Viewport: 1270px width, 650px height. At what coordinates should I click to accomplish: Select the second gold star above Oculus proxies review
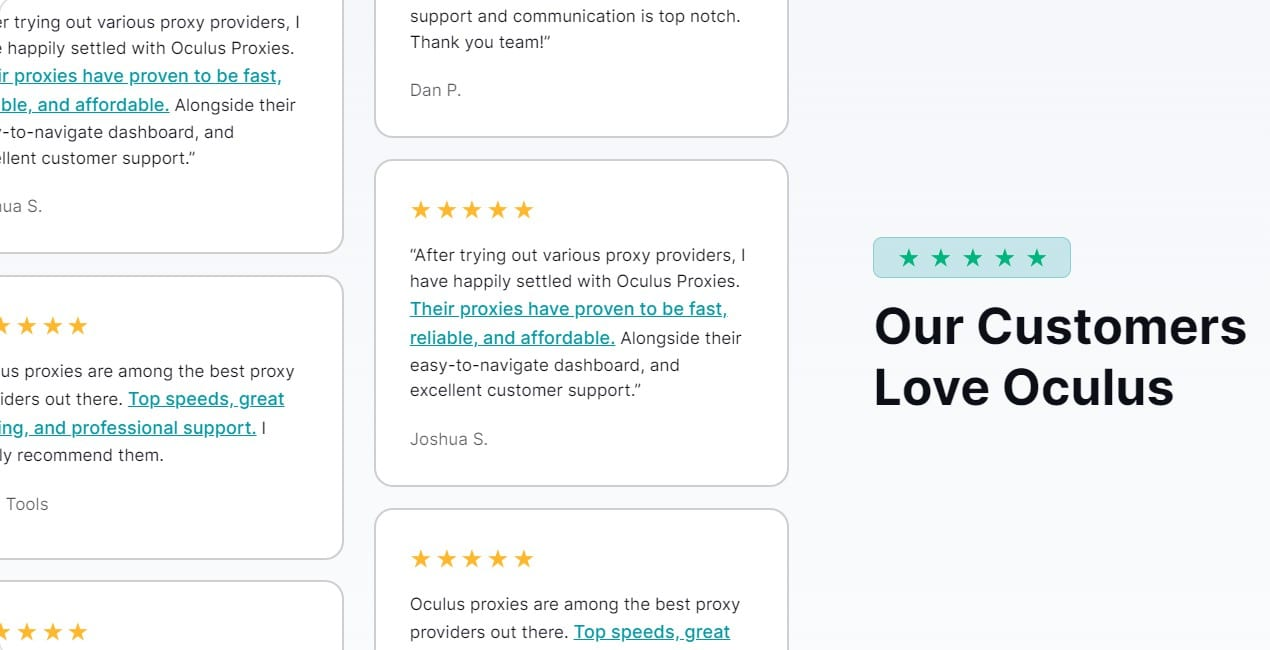coord(448,558)
